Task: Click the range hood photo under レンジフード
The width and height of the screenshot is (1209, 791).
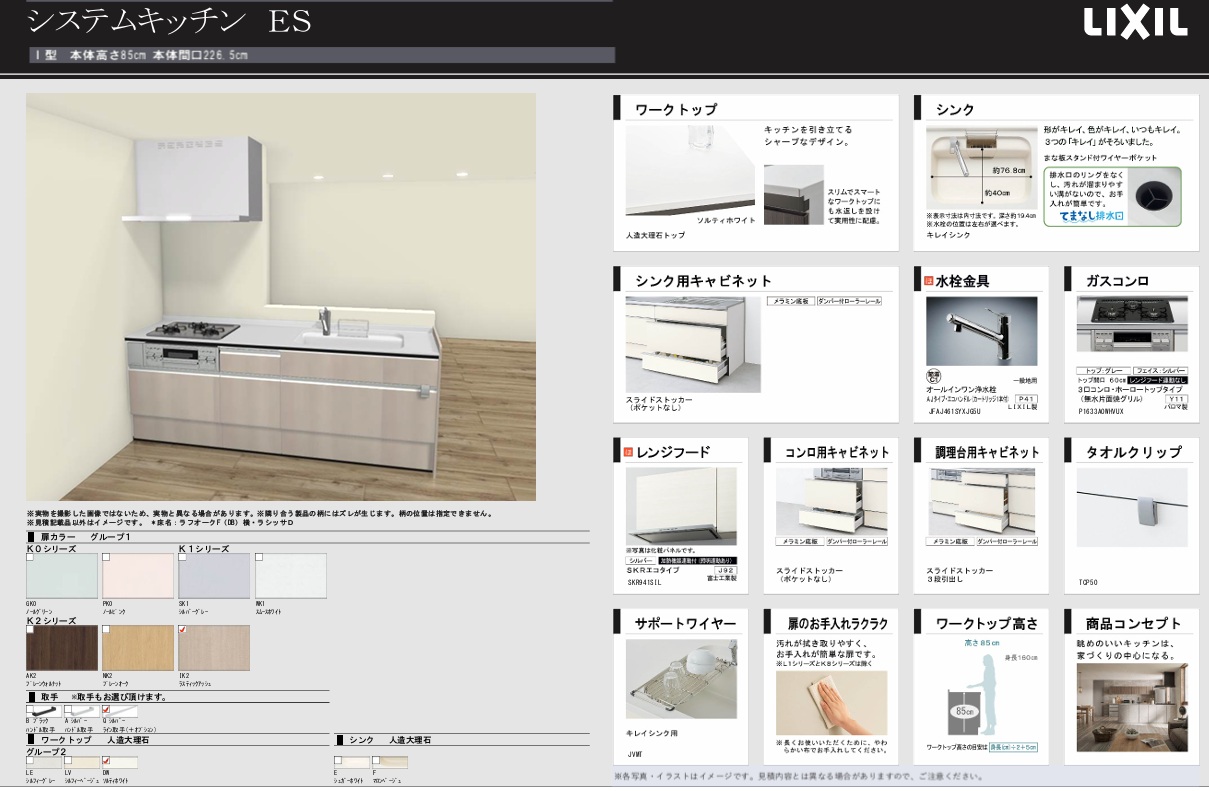Action: (x=681, y=505)
